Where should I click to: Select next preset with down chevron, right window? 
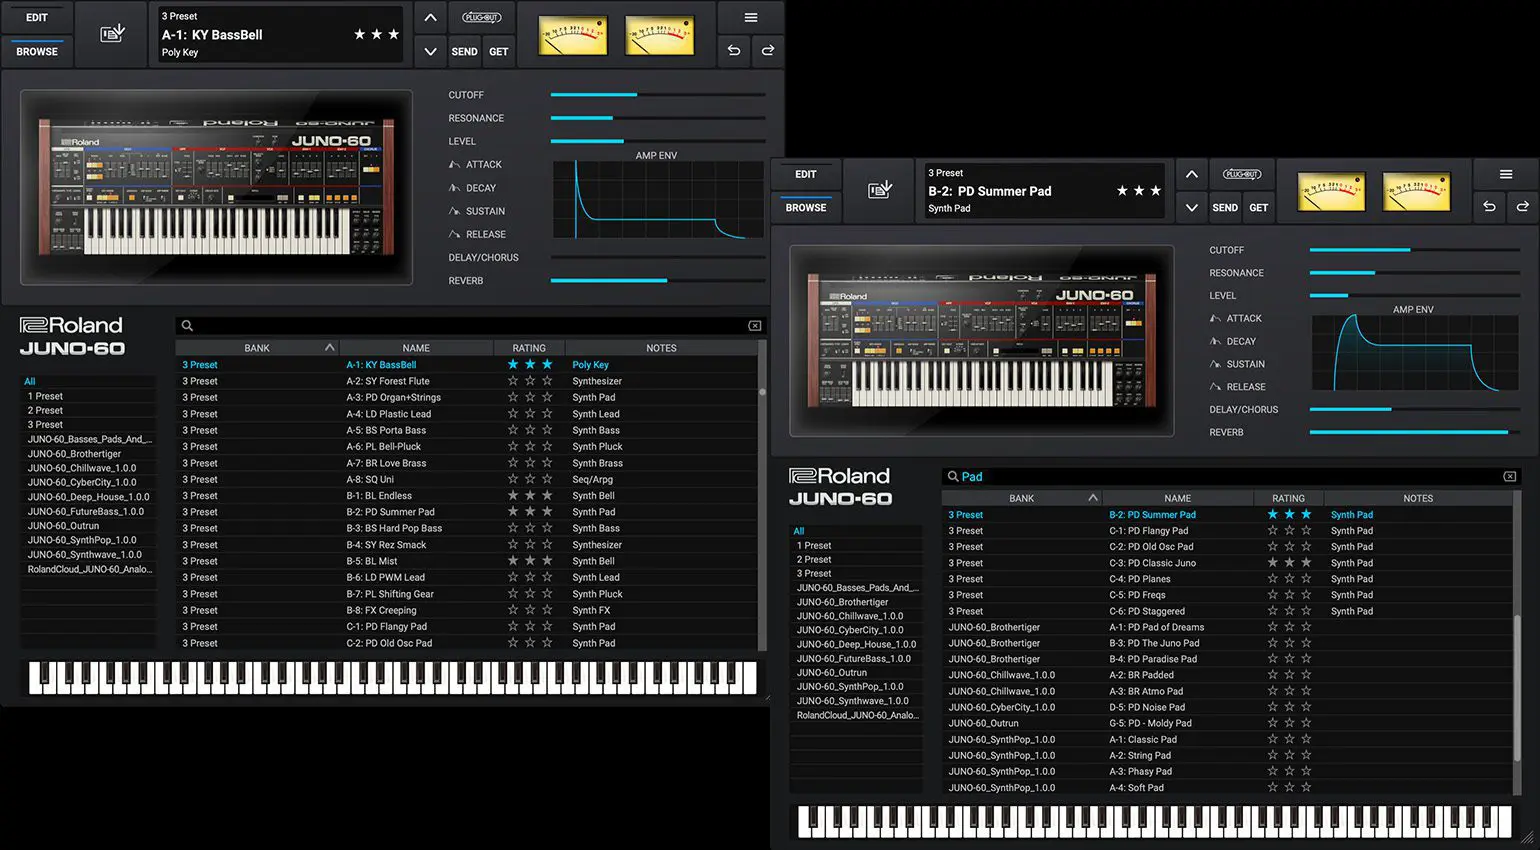coord(1191,208)
